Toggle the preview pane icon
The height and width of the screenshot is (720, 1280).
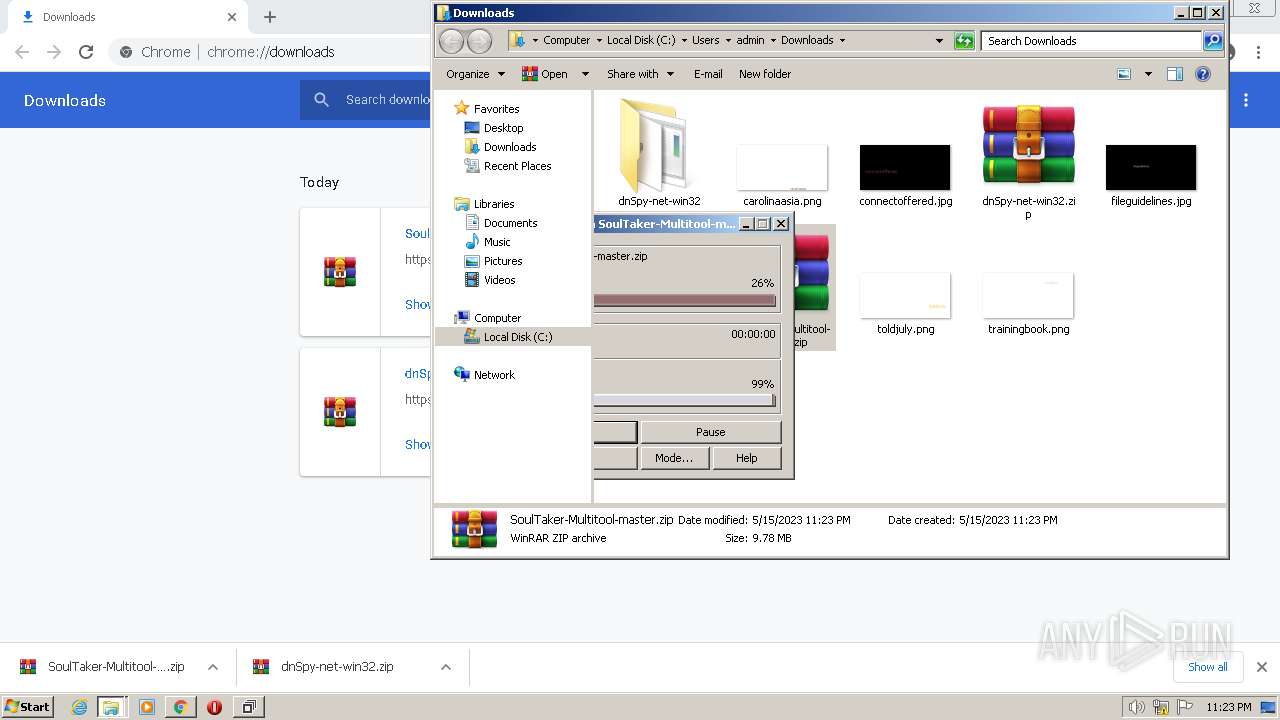tap(1175, 74)
